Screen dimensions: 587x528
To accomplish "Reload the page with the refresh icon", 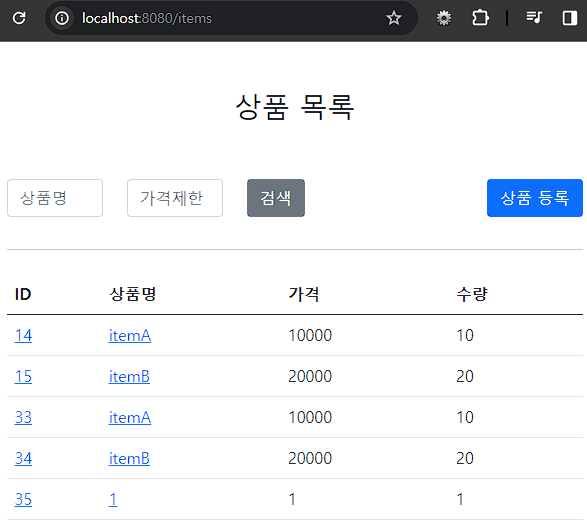I will [x=19, y=18].
